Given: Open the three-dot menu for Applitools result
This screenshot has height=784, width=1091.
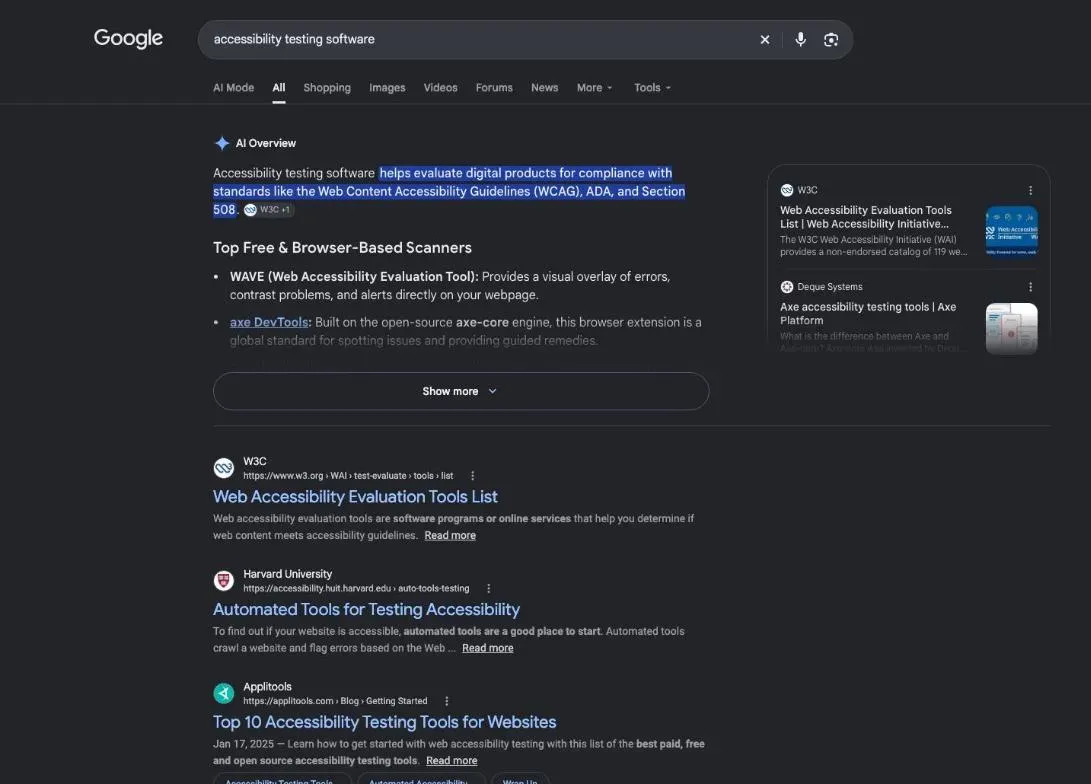Looking at the screenshot, I should click(447, 701).
